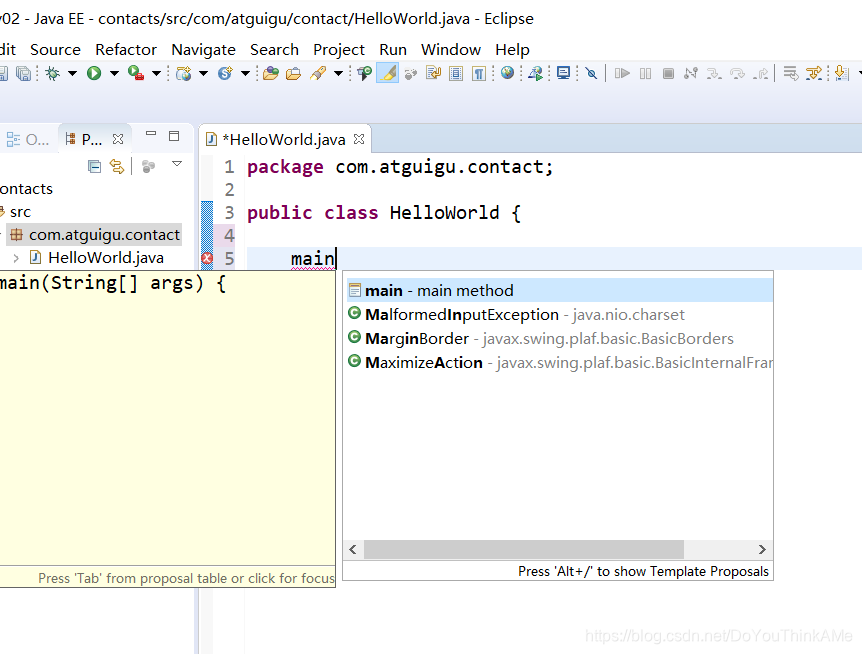Open Package Explorer View Menu triangle

[x=177, y=163]
